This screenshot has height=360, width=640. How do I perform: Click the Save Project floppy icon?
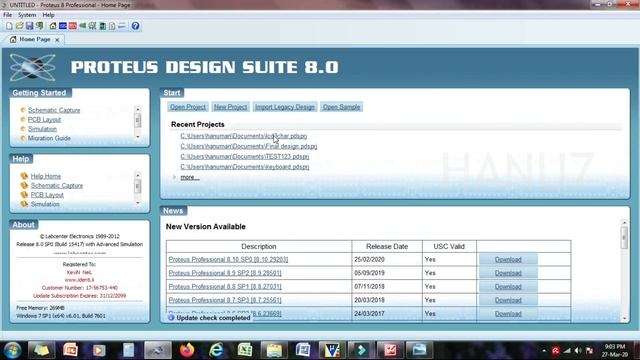pyautogui.click(x=29, y=26)
